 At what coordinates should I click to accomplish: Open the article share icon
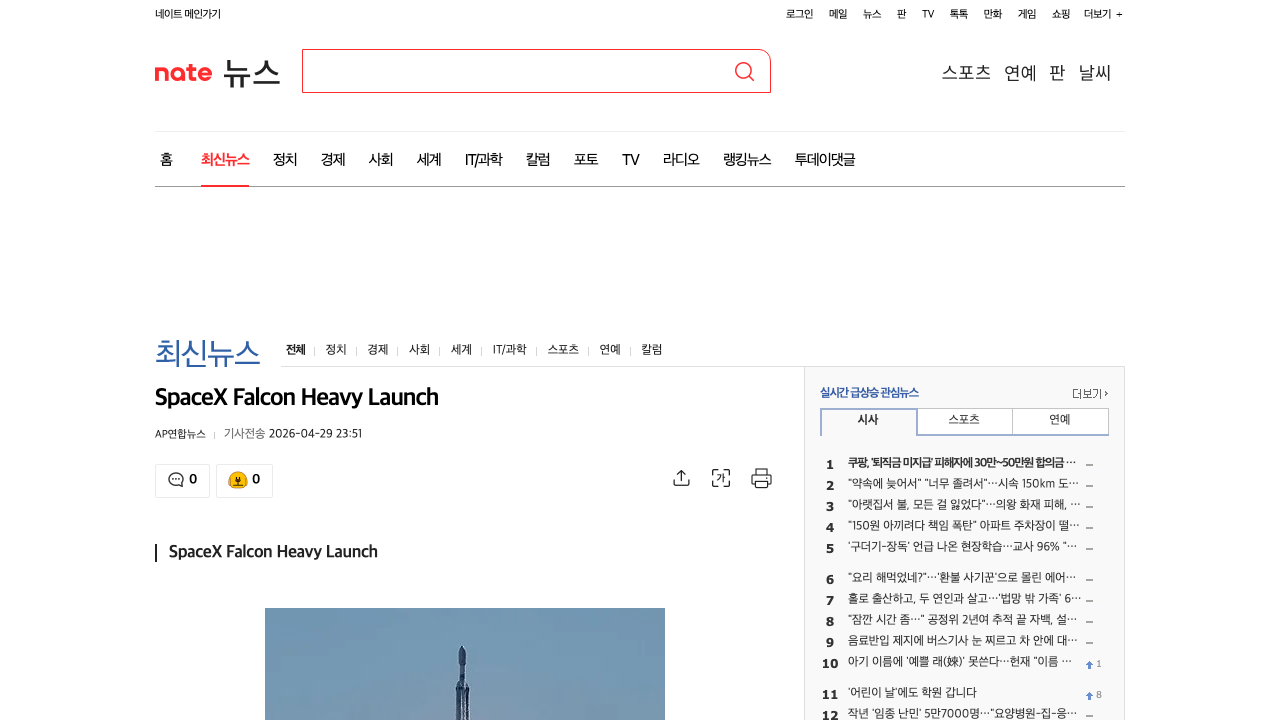681,478
